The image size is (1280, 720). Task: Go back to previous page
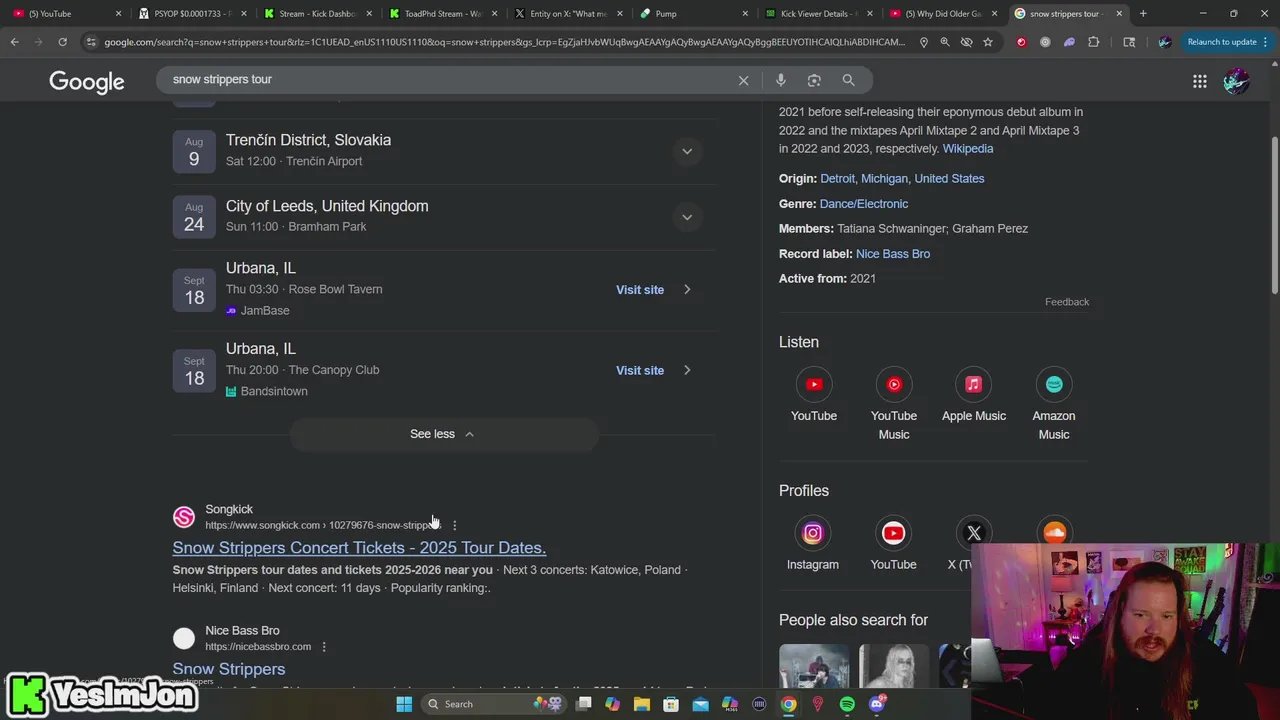tap(14, 42)
